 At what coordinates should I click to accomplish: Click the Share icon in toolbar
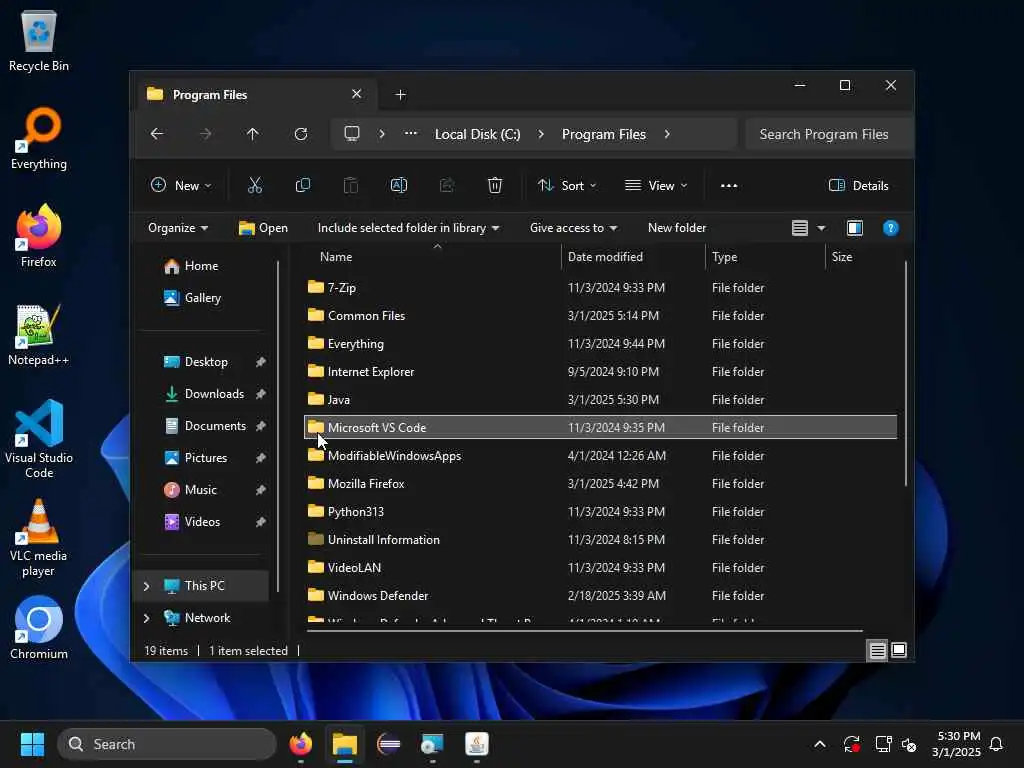coord(447,185)
